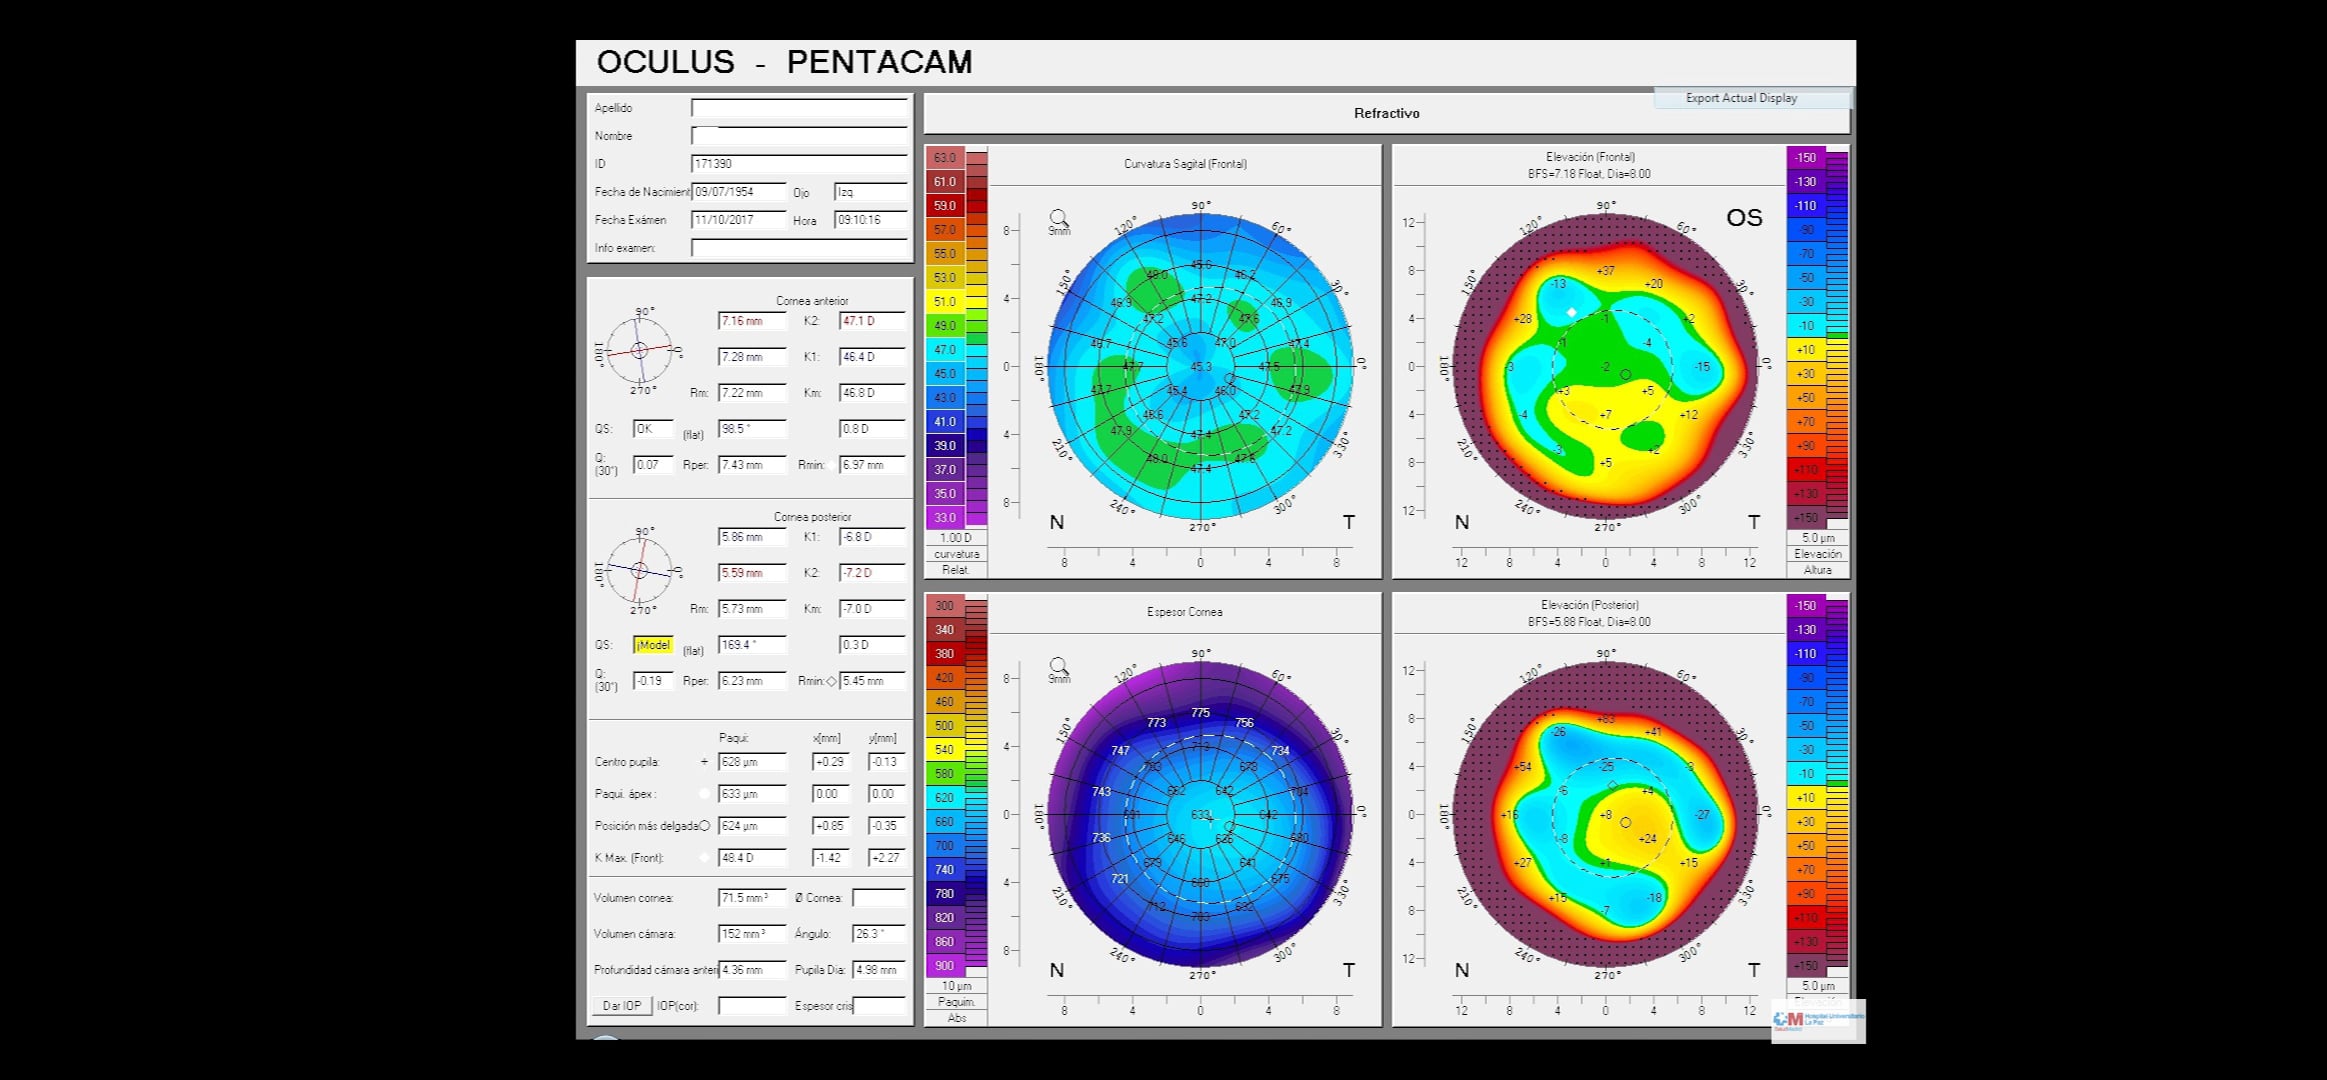
Task: Click the K Max. (Front) value 48.4 D
Action: pos(752,858)
